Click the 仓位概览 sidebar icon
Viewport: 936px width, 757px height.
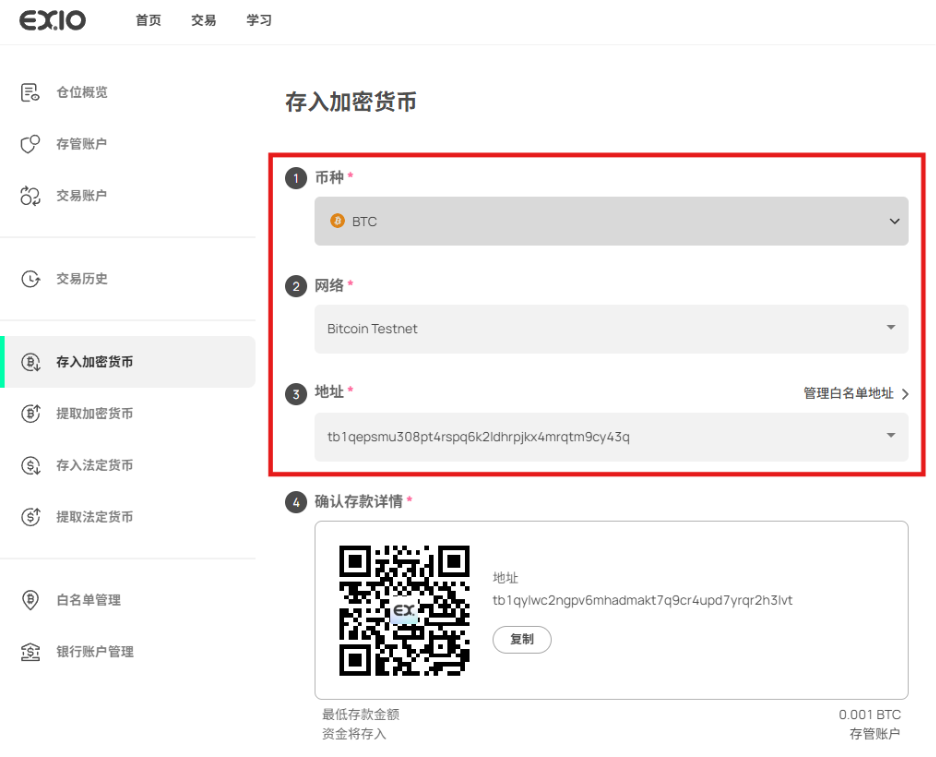(30, 93)
